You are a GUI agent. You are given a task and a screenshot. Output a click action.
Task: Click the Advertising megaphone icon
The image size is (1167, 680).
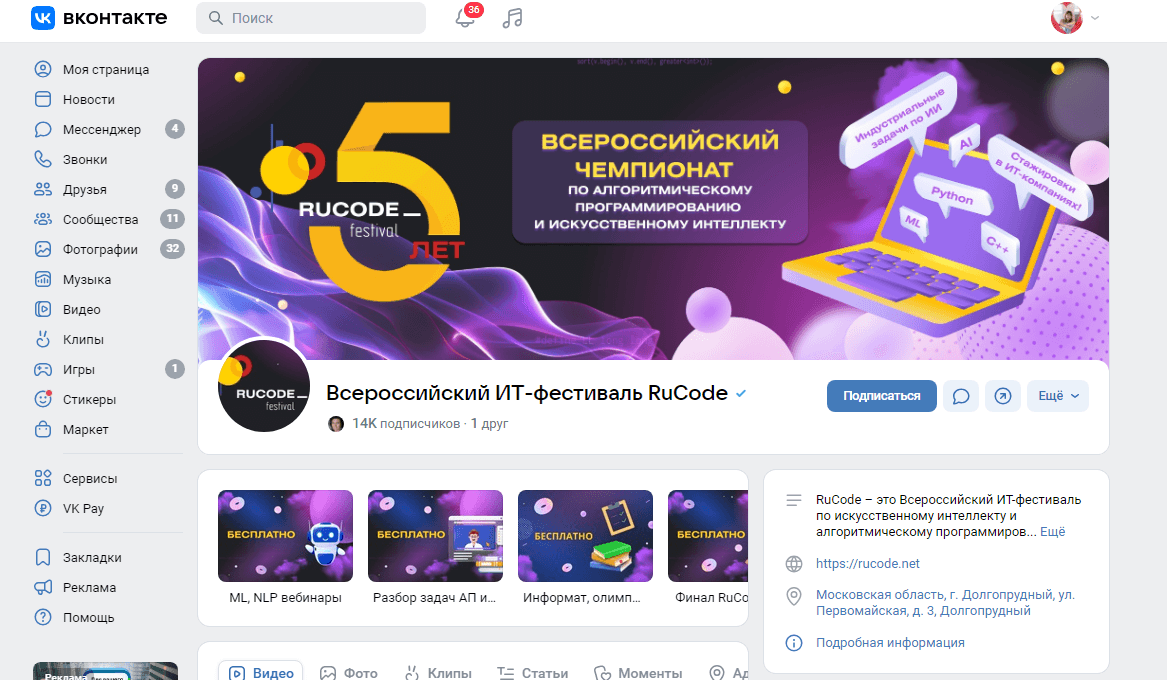pyautogui.click(x=43, y=587)
